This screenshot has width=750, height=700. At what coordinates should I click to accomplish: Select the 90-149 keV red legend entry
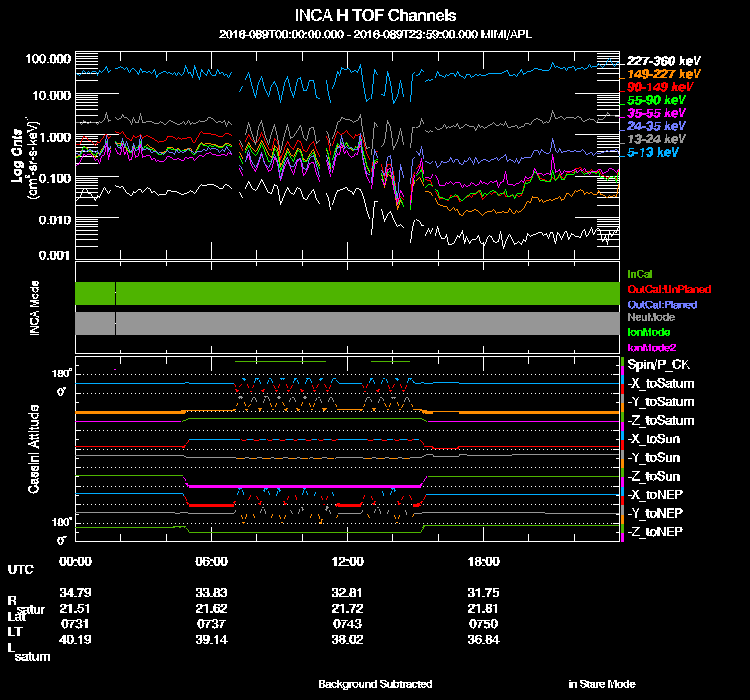coord(656,87)
